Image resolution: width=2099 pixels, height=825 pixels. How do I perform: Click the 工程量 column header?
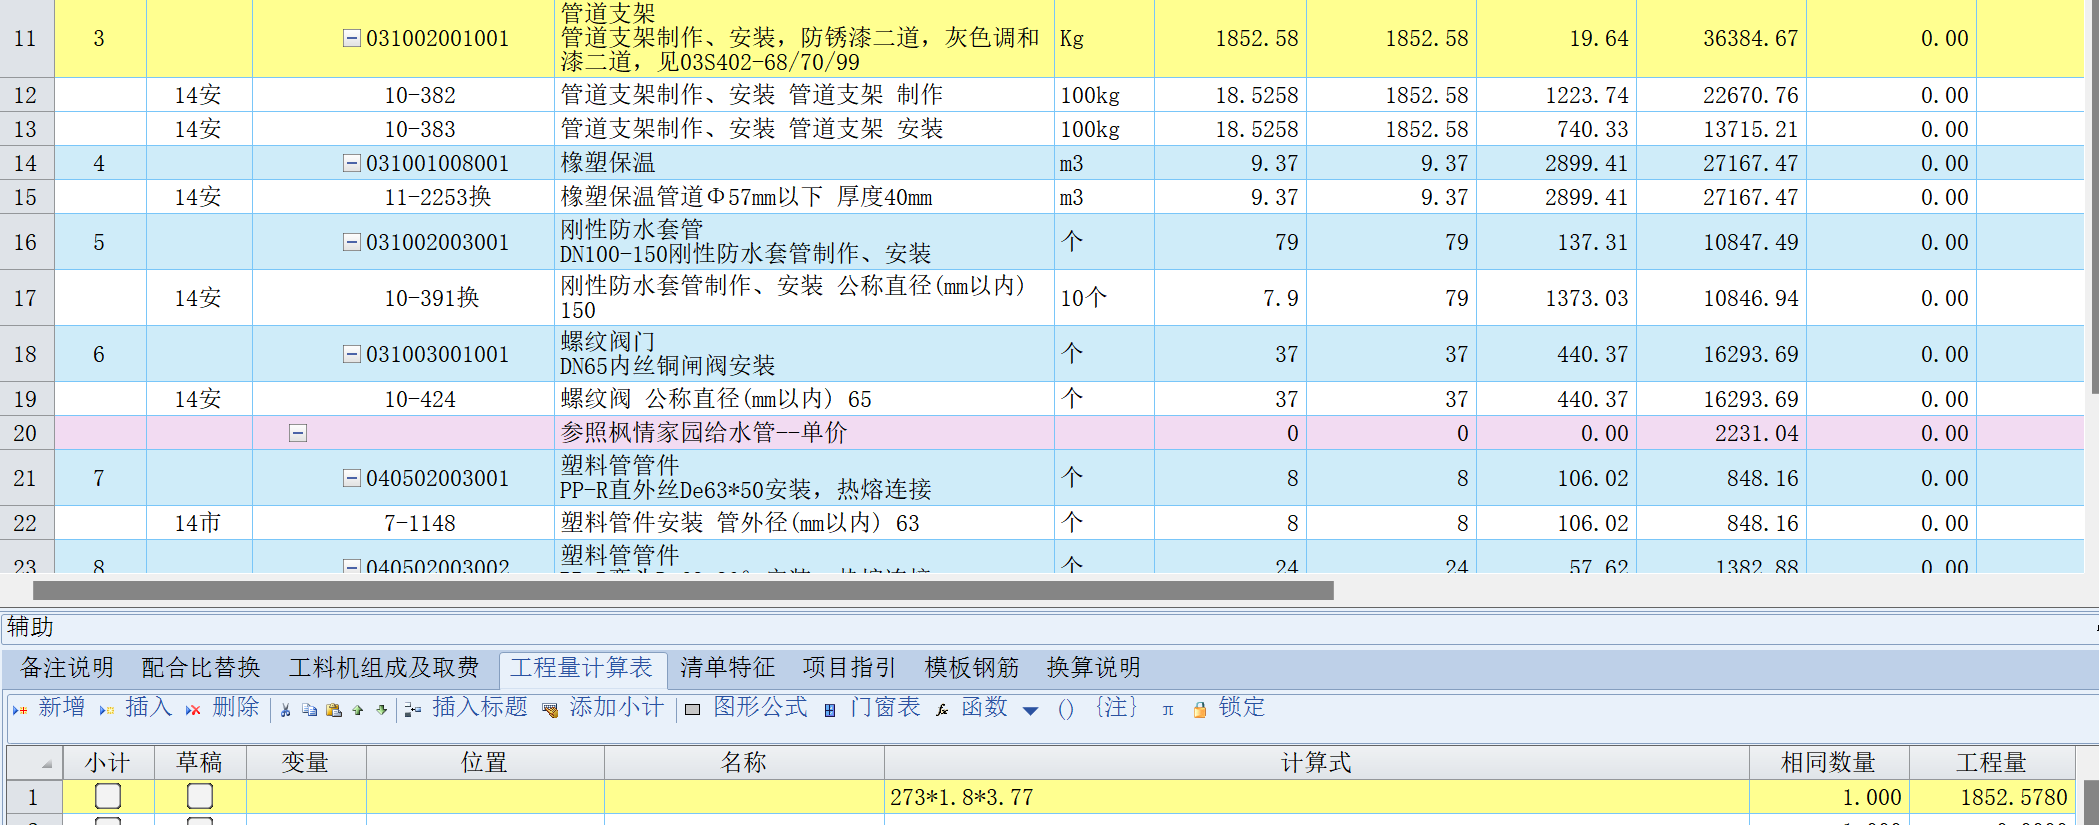pyautogui.click(x=1990, y=763)
